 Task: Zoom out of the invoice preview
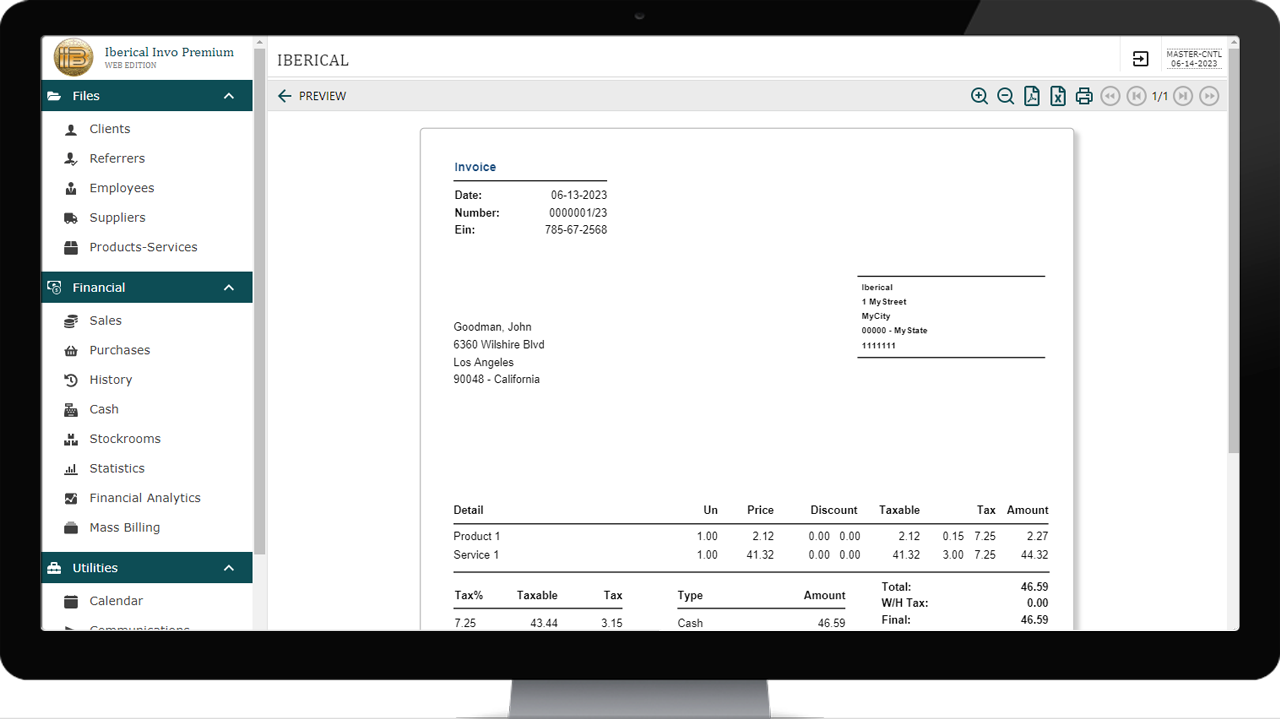[x=1005, y=96]
